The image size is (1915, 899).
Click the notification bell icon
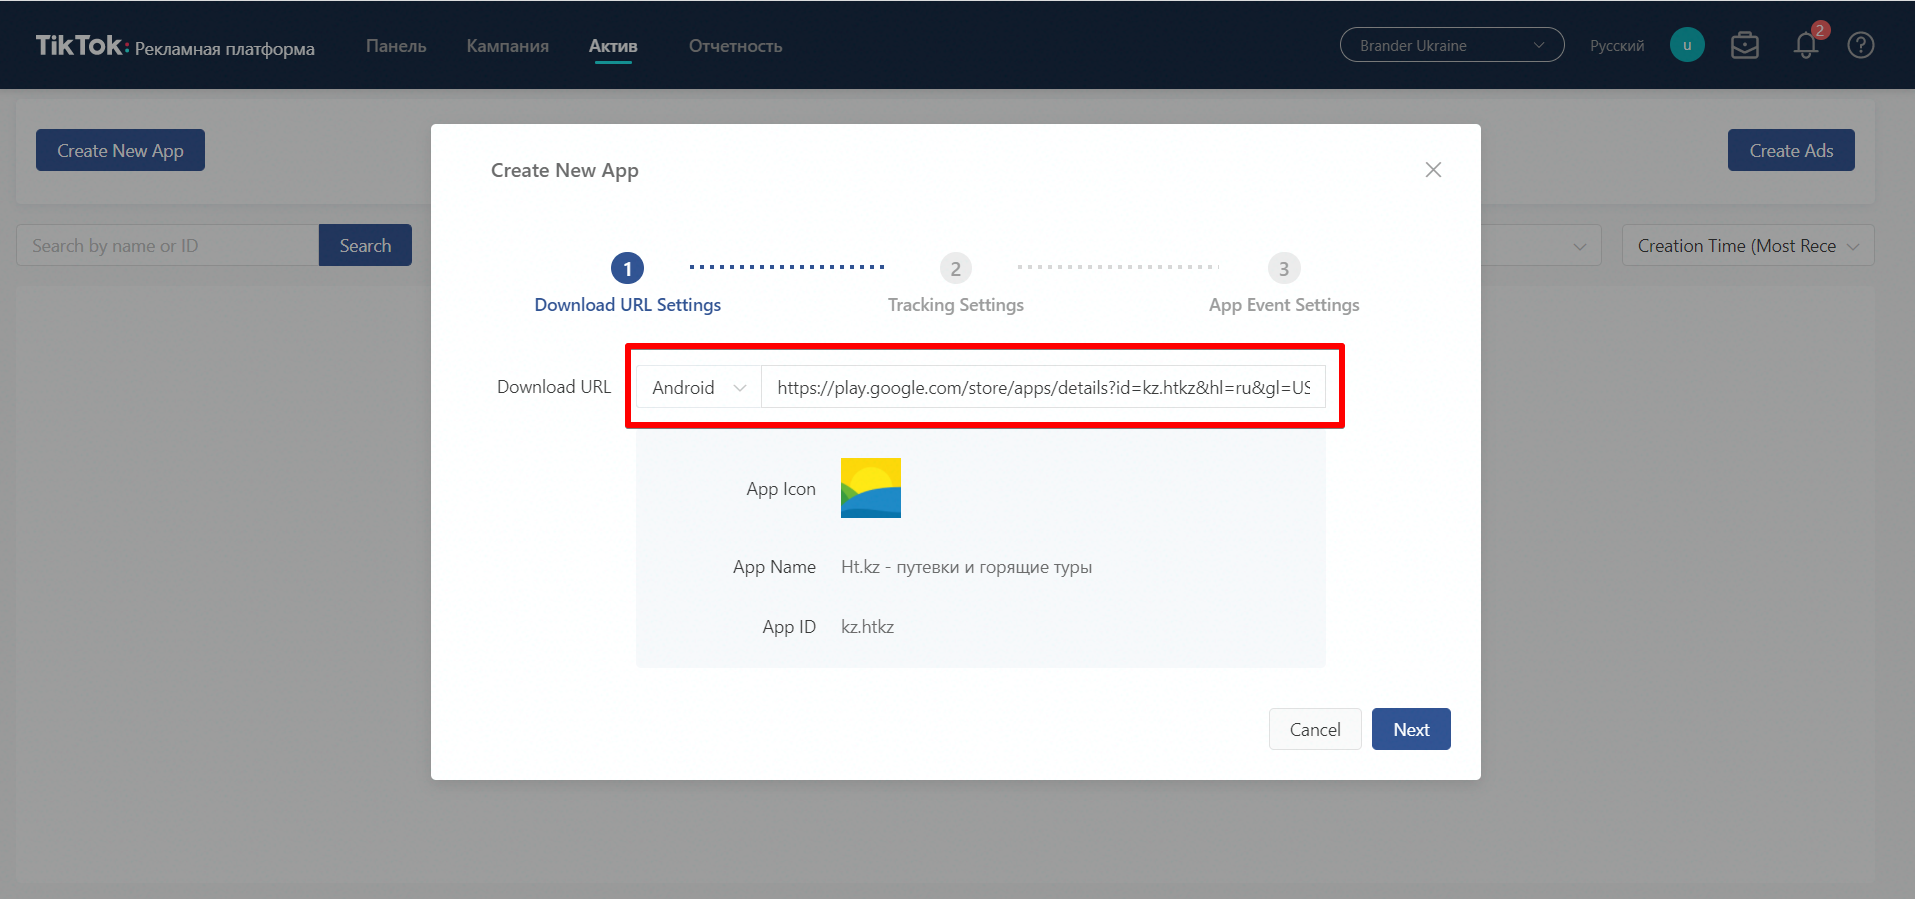(1805, 46)
